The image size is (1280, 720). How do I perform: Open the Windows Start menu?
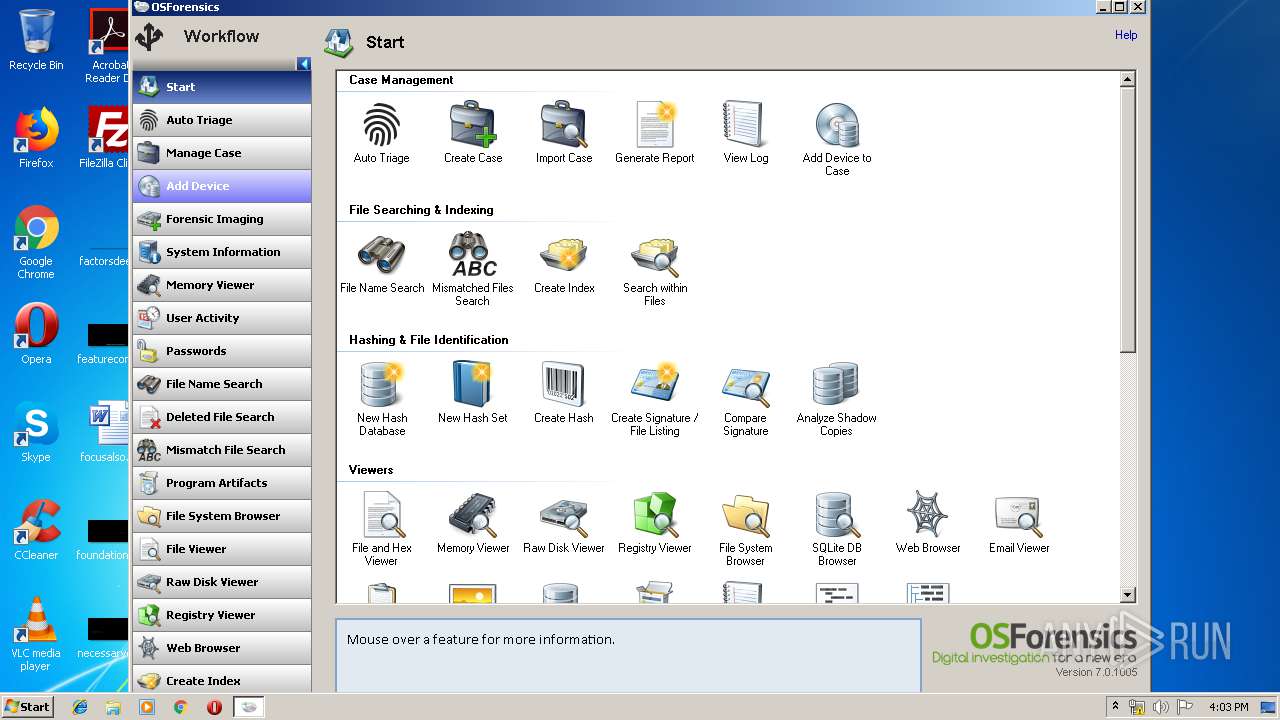point(28,707)
